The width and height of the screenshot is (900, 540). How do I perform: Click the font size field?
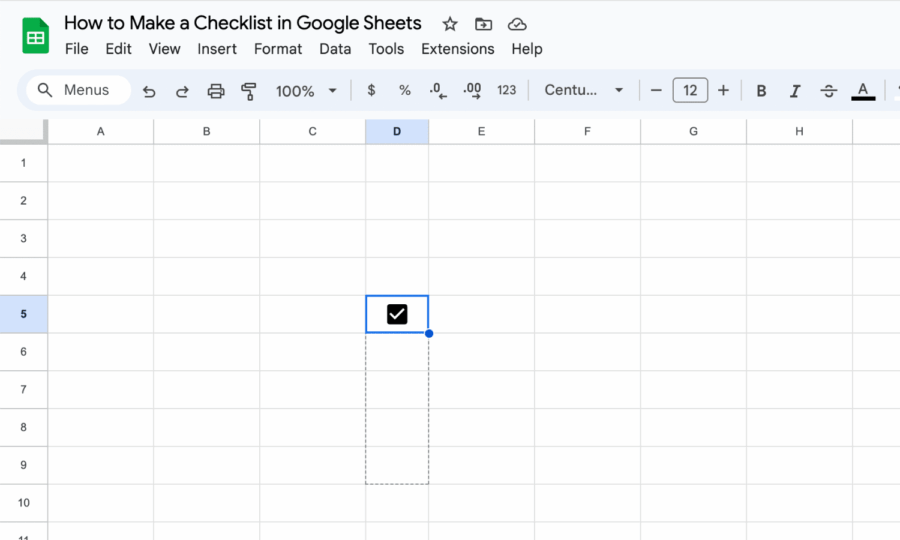coord(690,90)
